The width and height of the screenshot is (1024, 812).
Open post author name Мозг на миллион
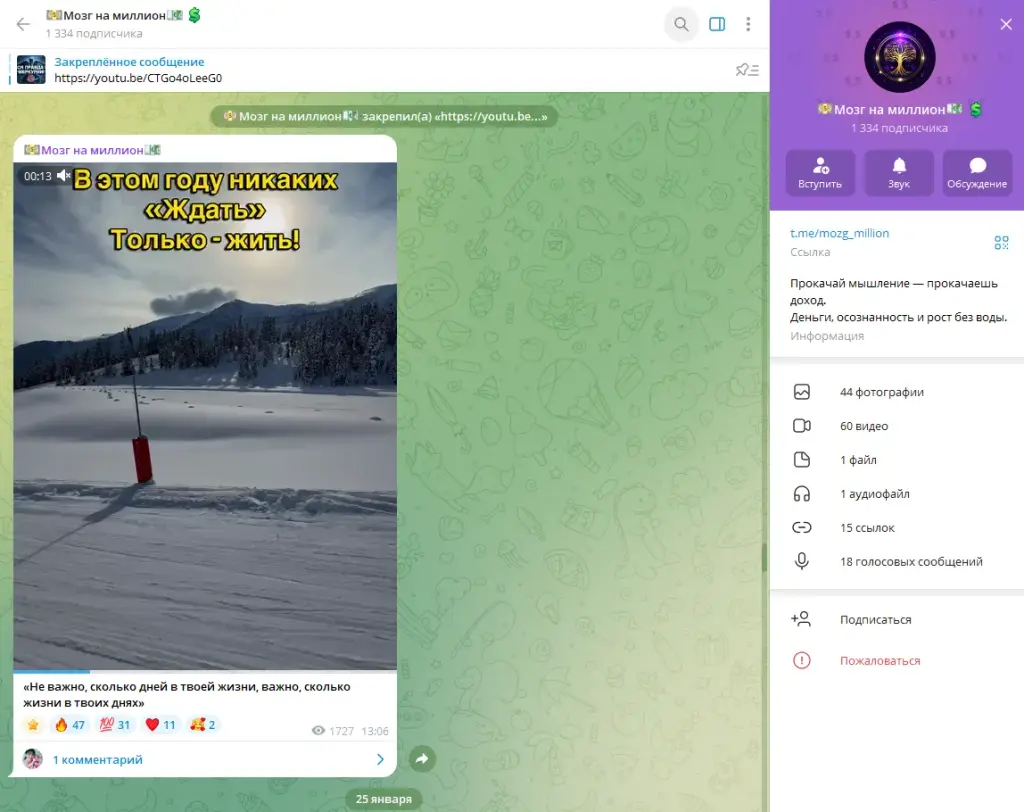pyautogui.click(x=92, y=150)
